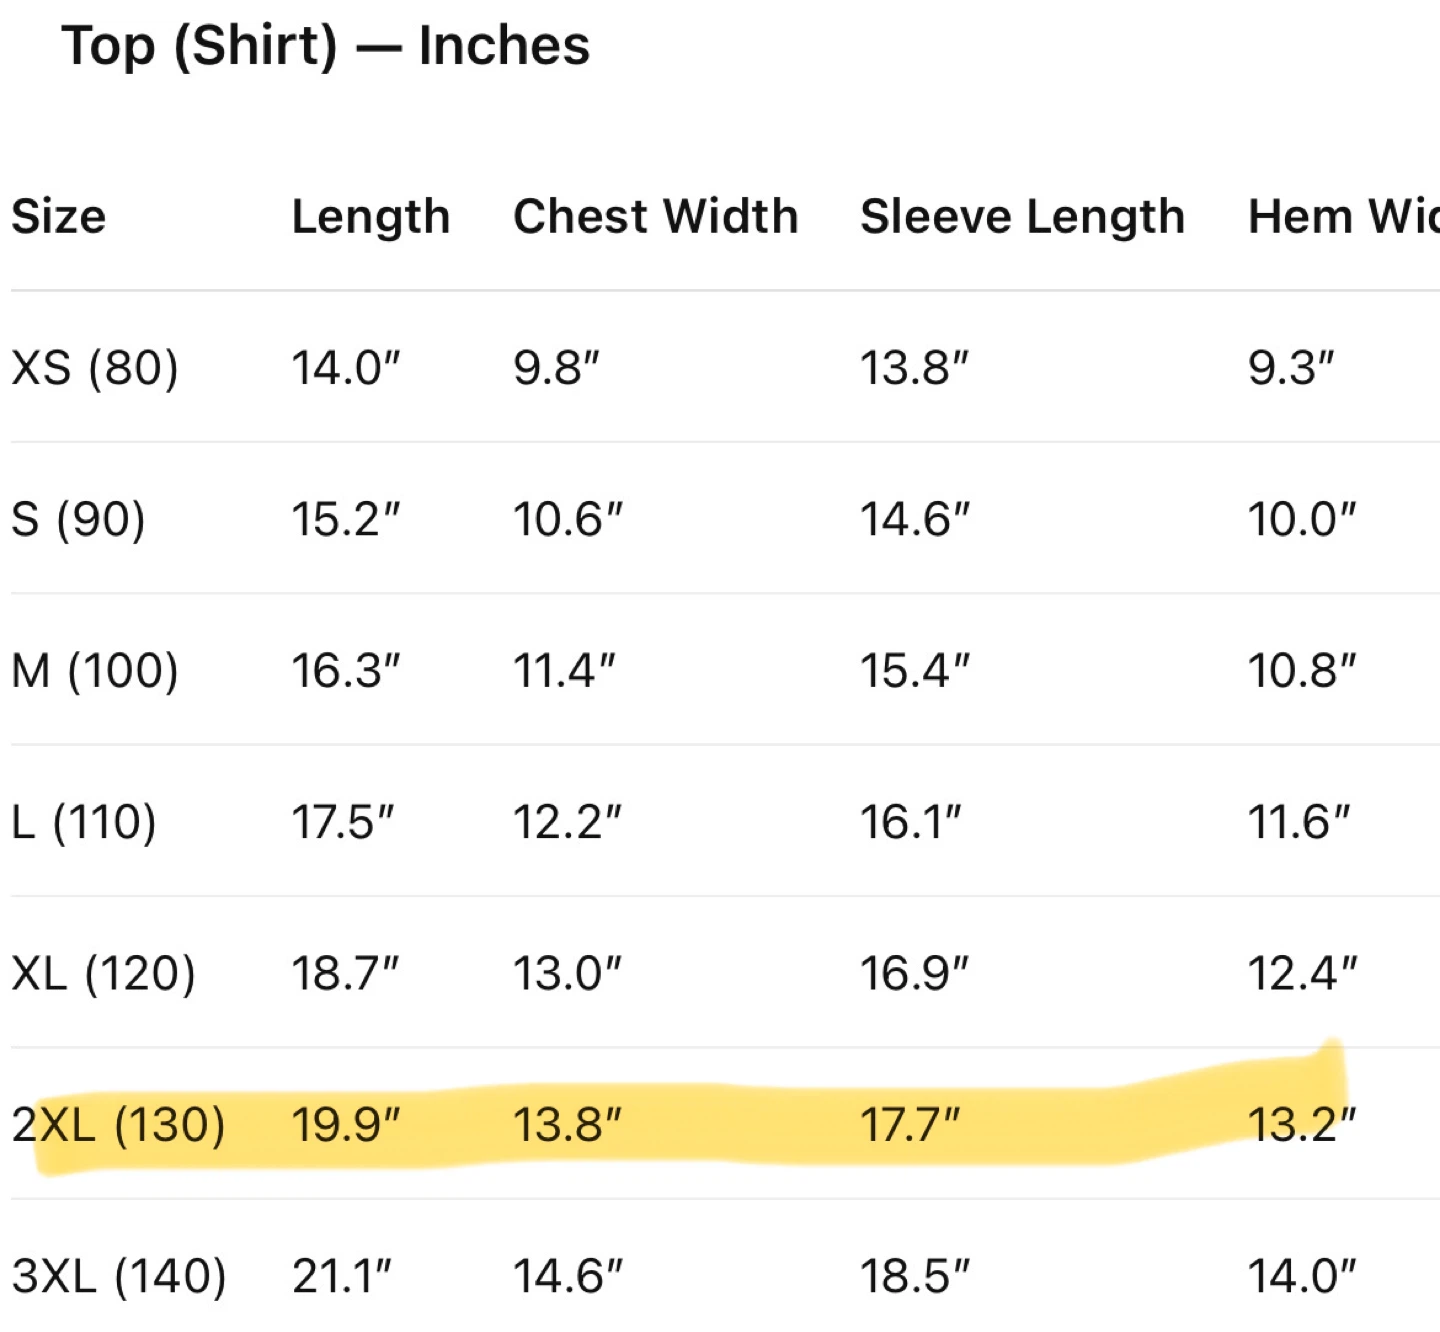Select the highlighted 2XL (130) size label
Screen dimensions: 1440x1332
[x=119, y=1126]
